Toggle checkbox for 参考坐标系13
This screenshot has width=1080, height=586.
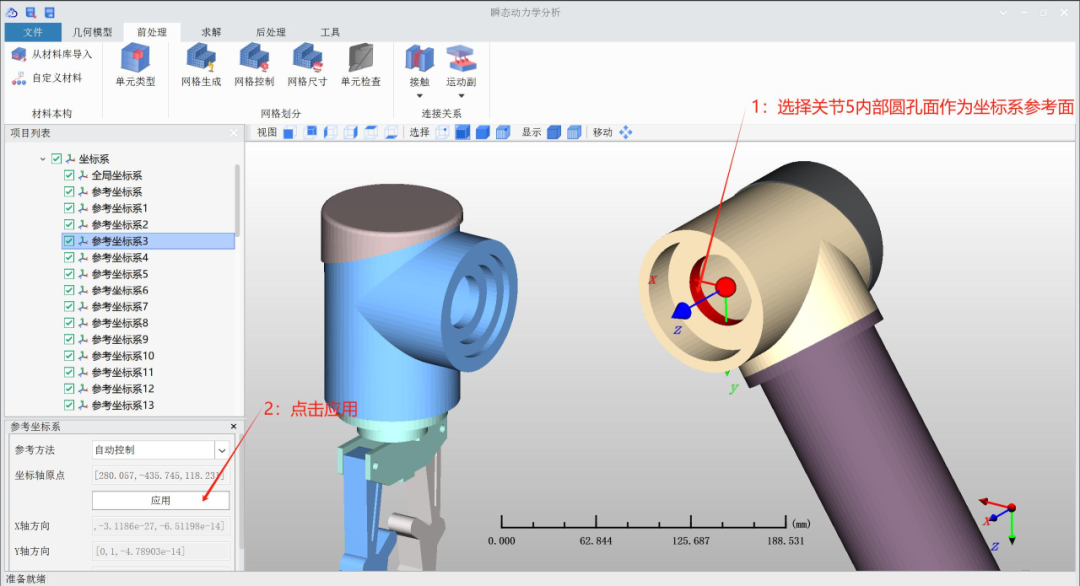click(69, 406)
